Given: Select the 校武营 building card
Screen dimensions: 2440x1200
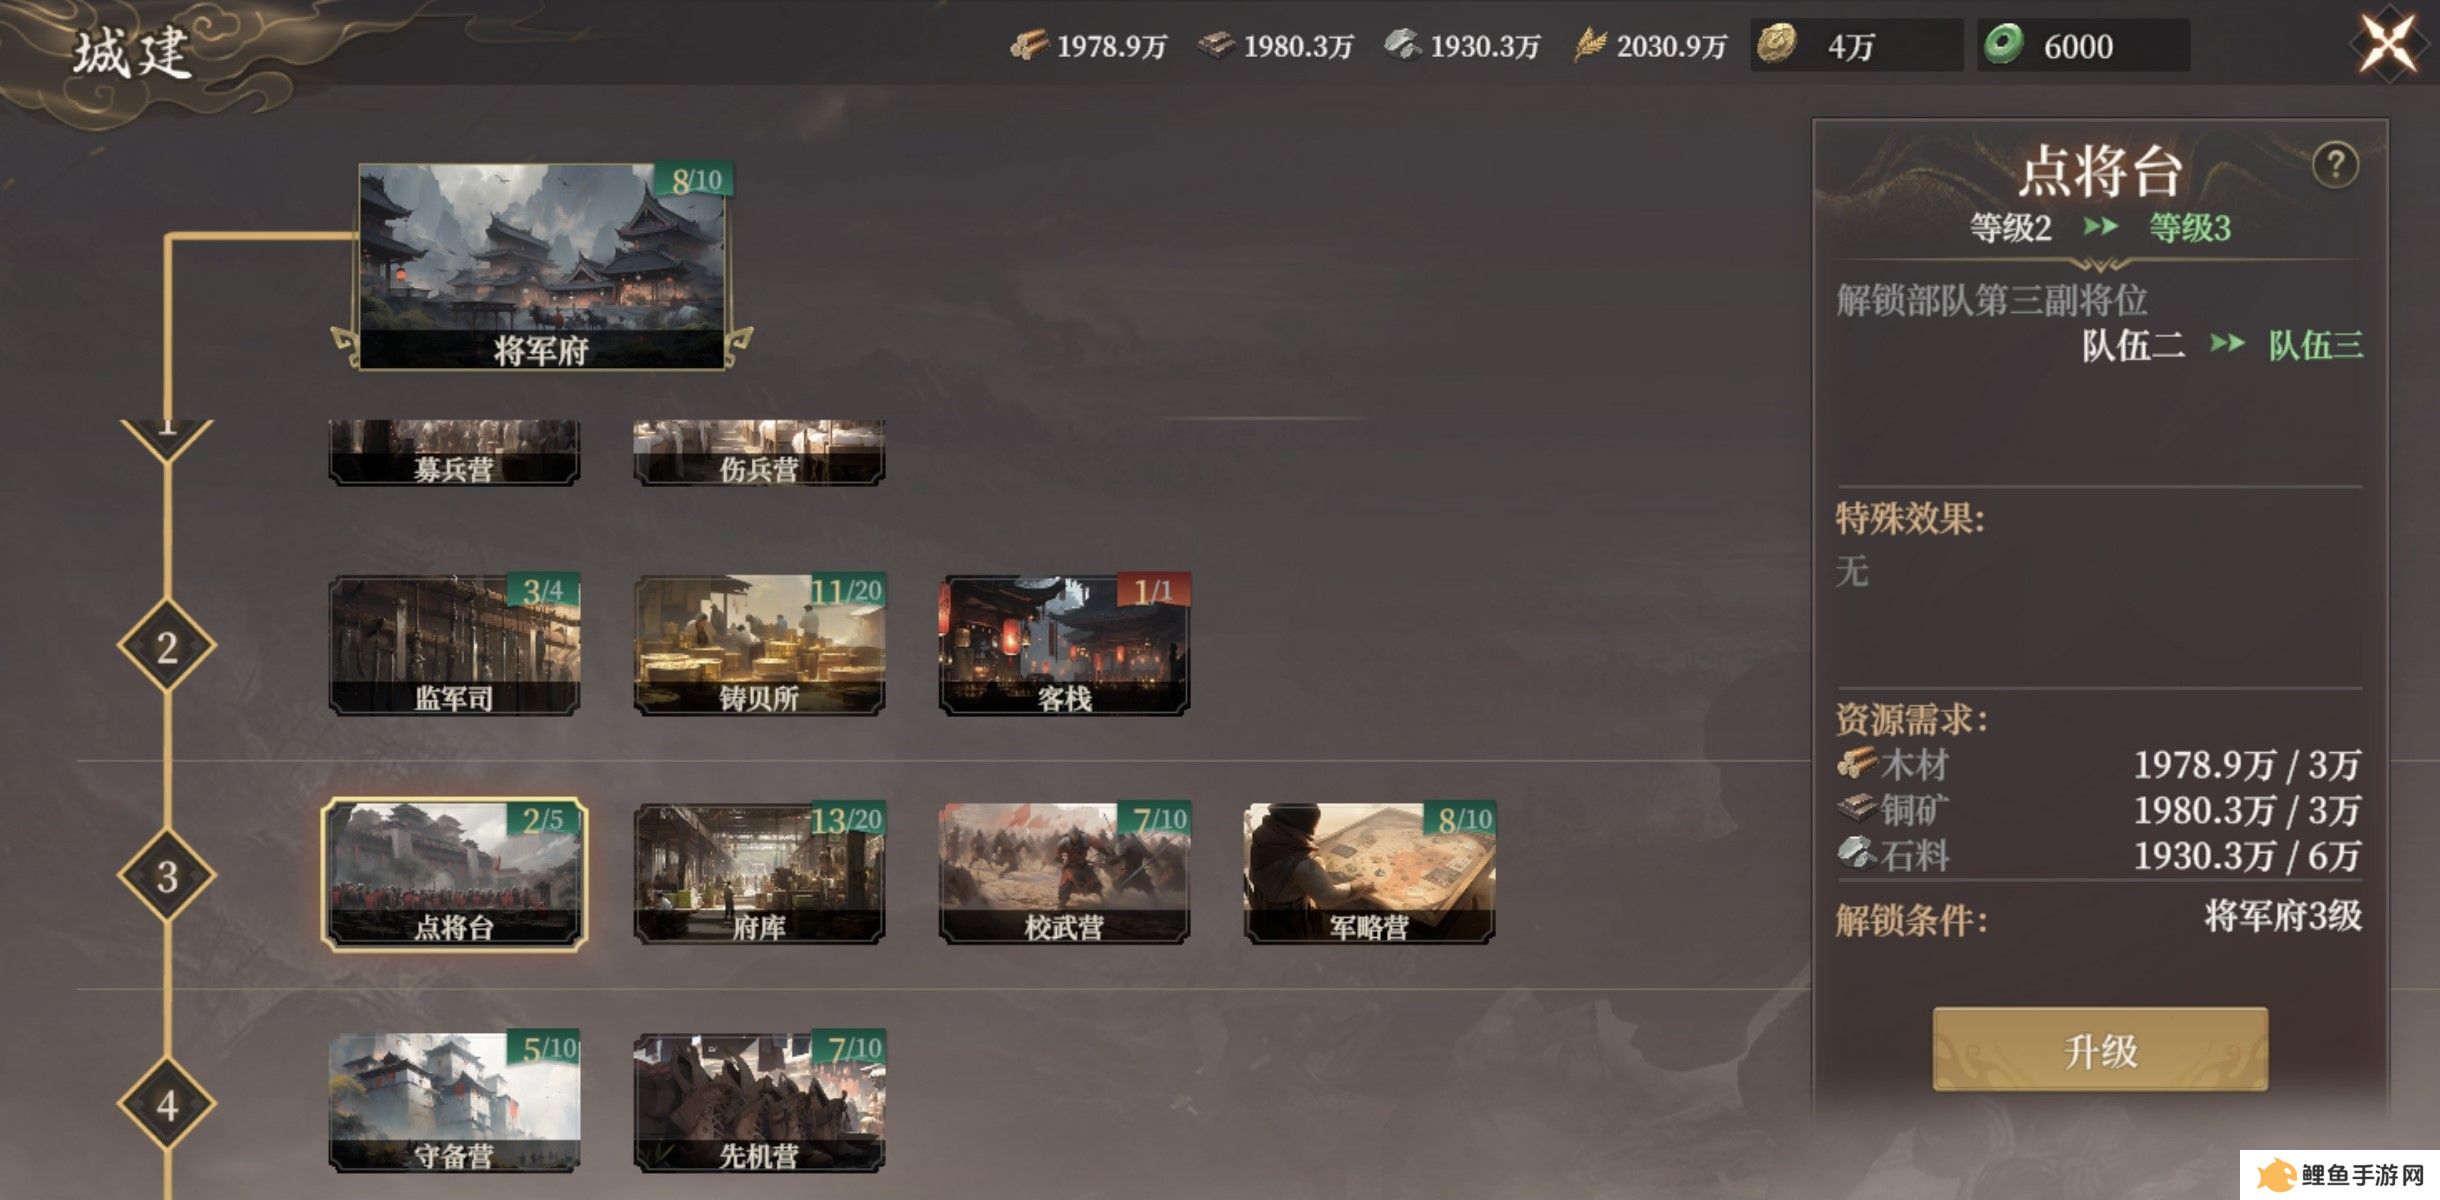Looking at the screenshot, I should [1064, 874].
